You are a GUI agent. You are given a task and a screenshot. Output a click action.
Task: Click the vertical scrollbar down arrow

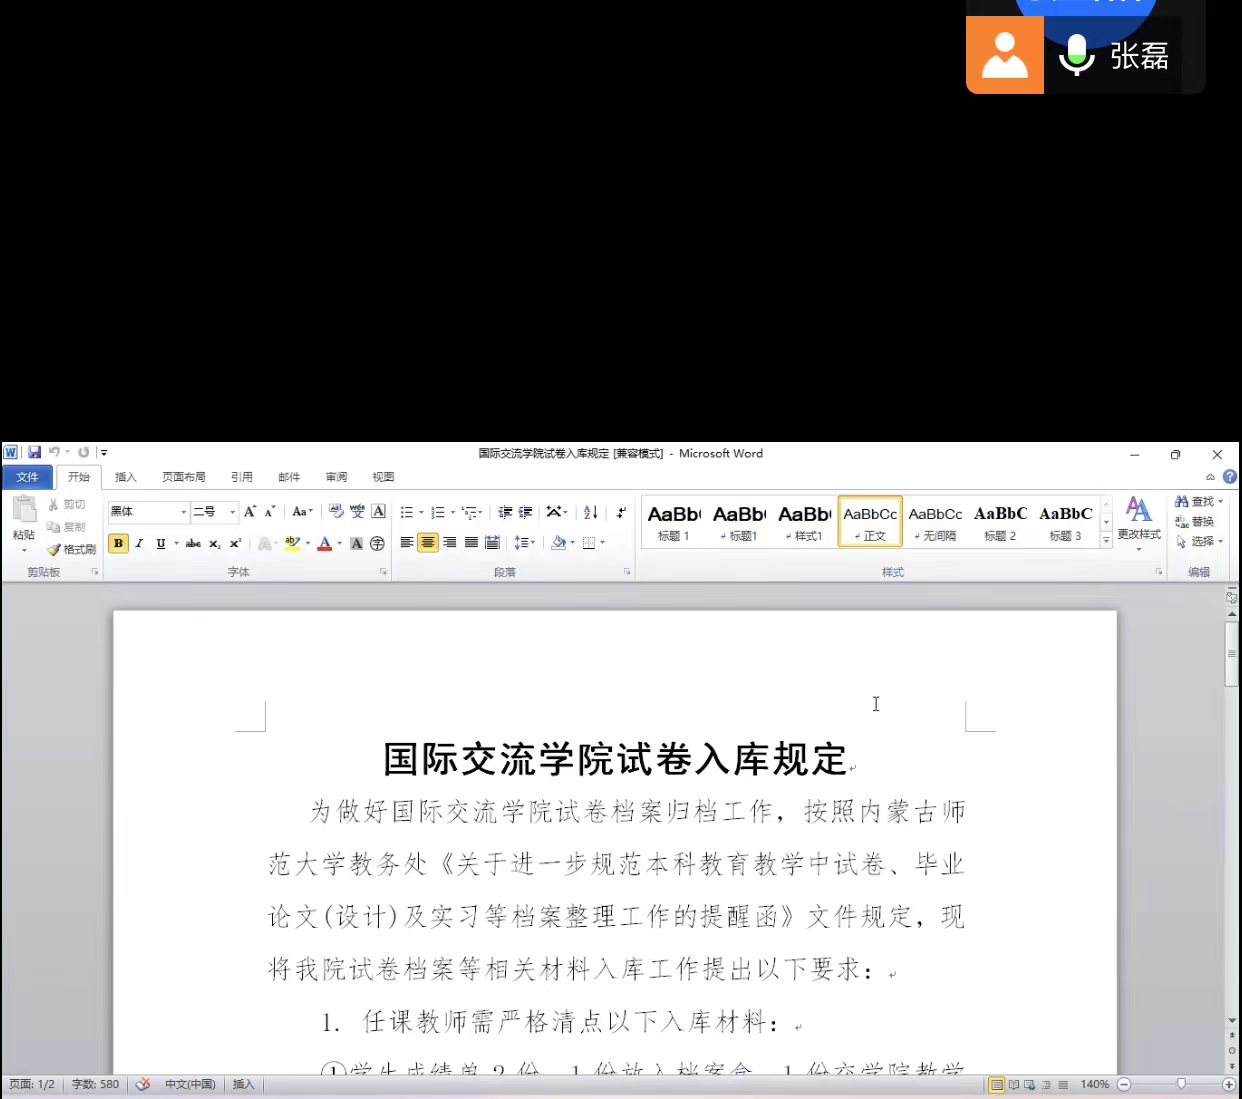(1232, 1020)
